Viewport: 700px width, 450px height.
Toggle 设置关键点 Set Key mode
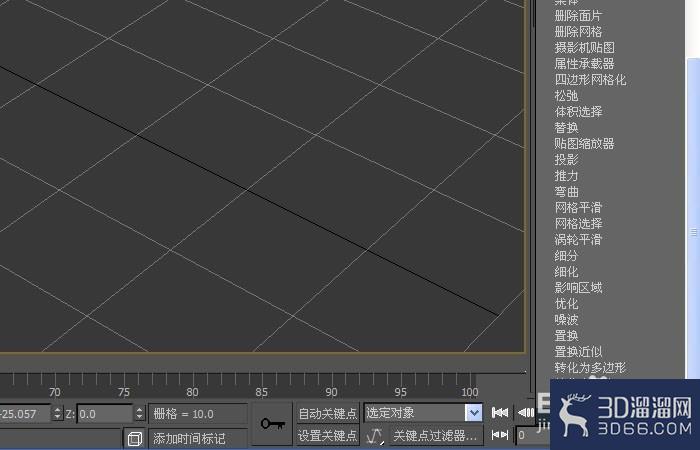[328, 435]
